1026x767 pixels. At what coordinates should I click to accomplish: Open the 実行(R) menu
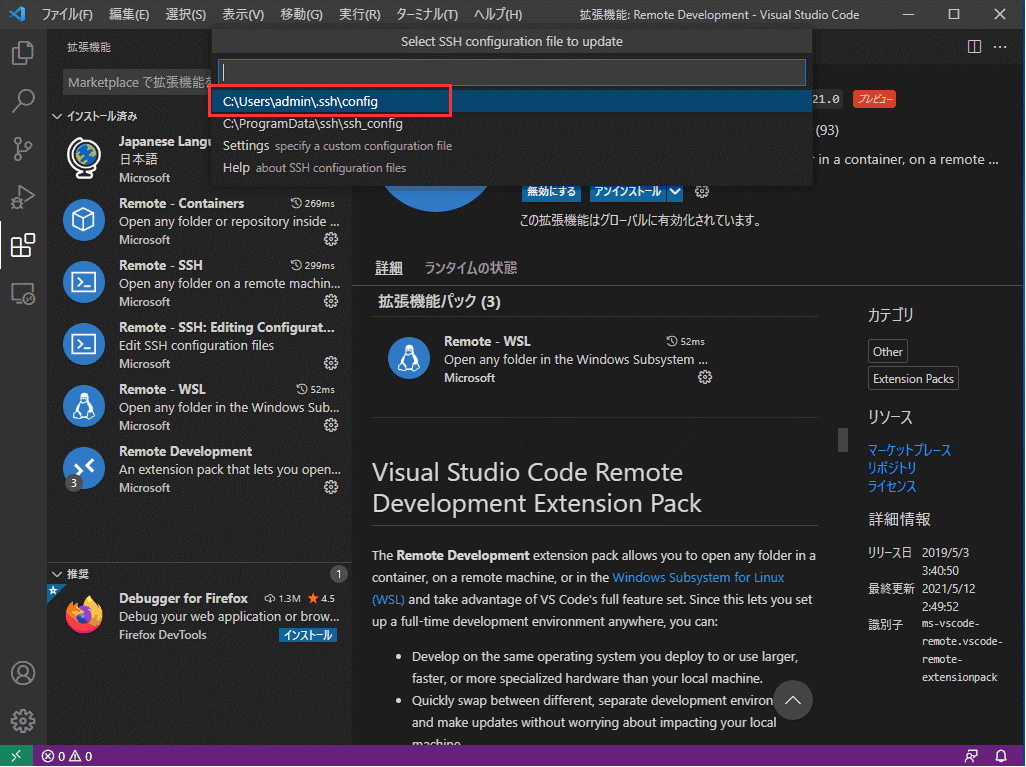359,14
